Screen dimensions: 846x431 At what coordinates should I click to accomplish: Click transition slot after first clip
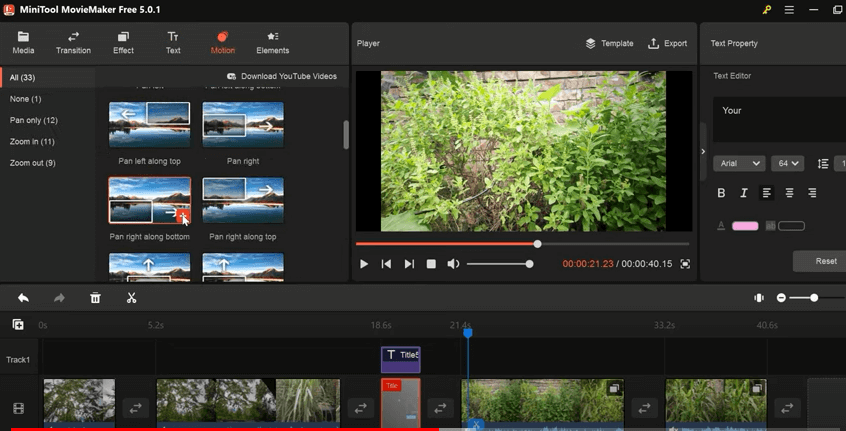[x=135, y=408]
